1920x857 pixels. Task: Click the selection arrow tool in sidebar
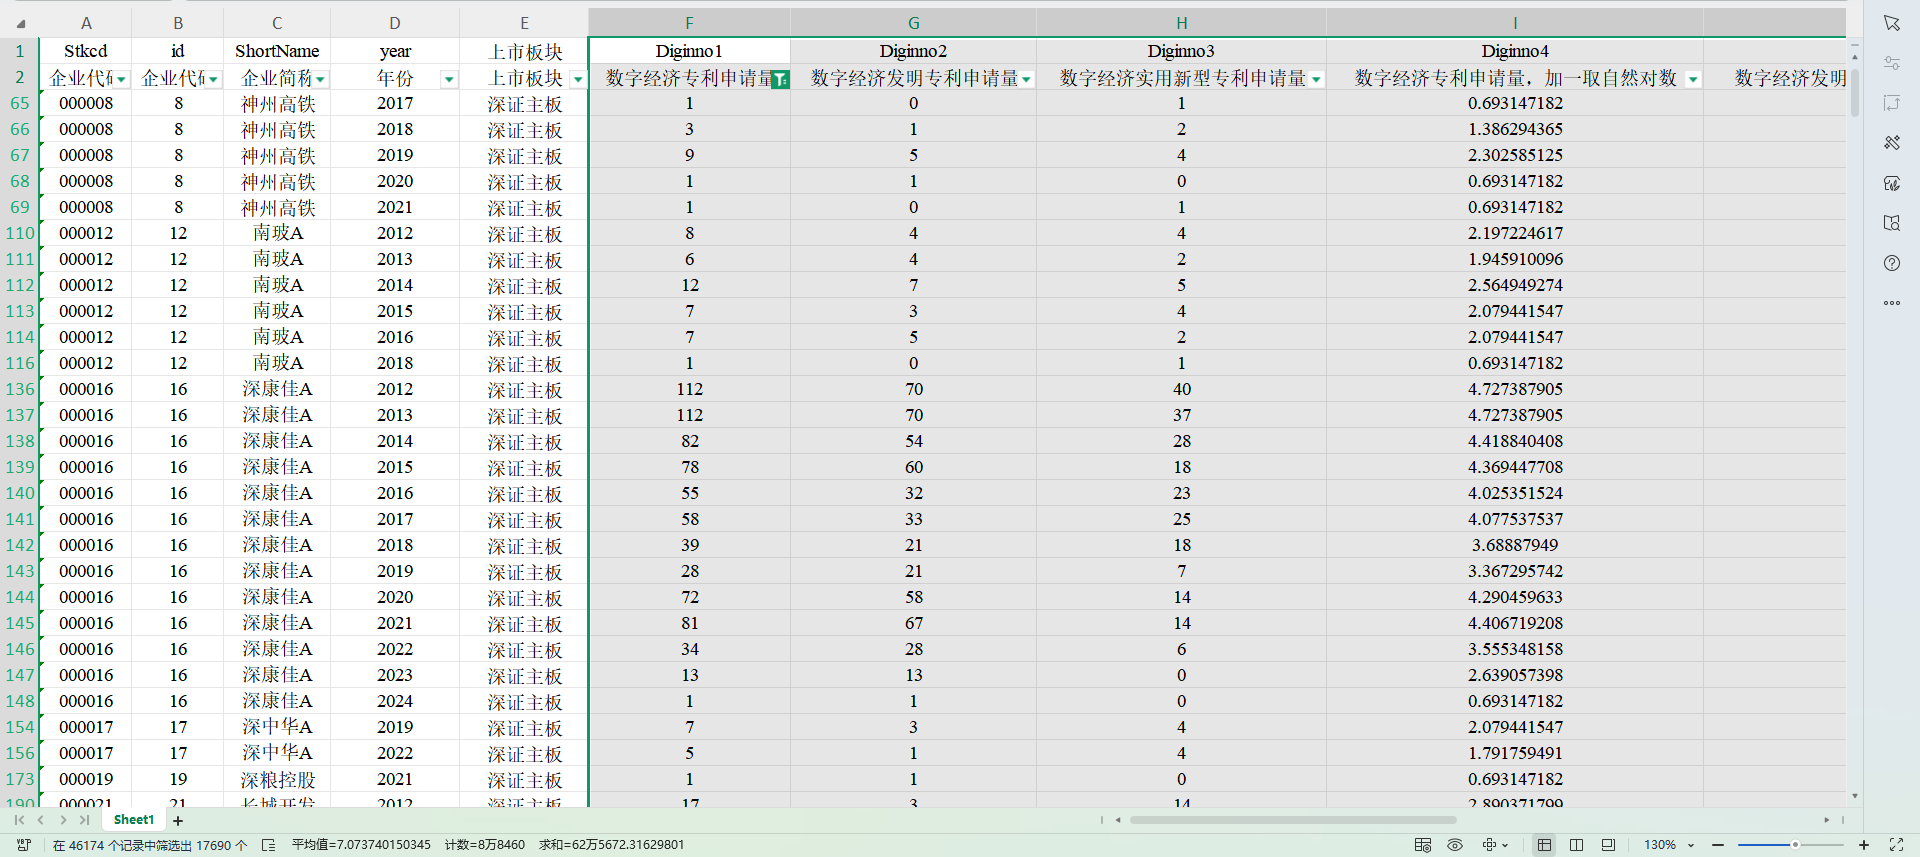coord(1891,23)
